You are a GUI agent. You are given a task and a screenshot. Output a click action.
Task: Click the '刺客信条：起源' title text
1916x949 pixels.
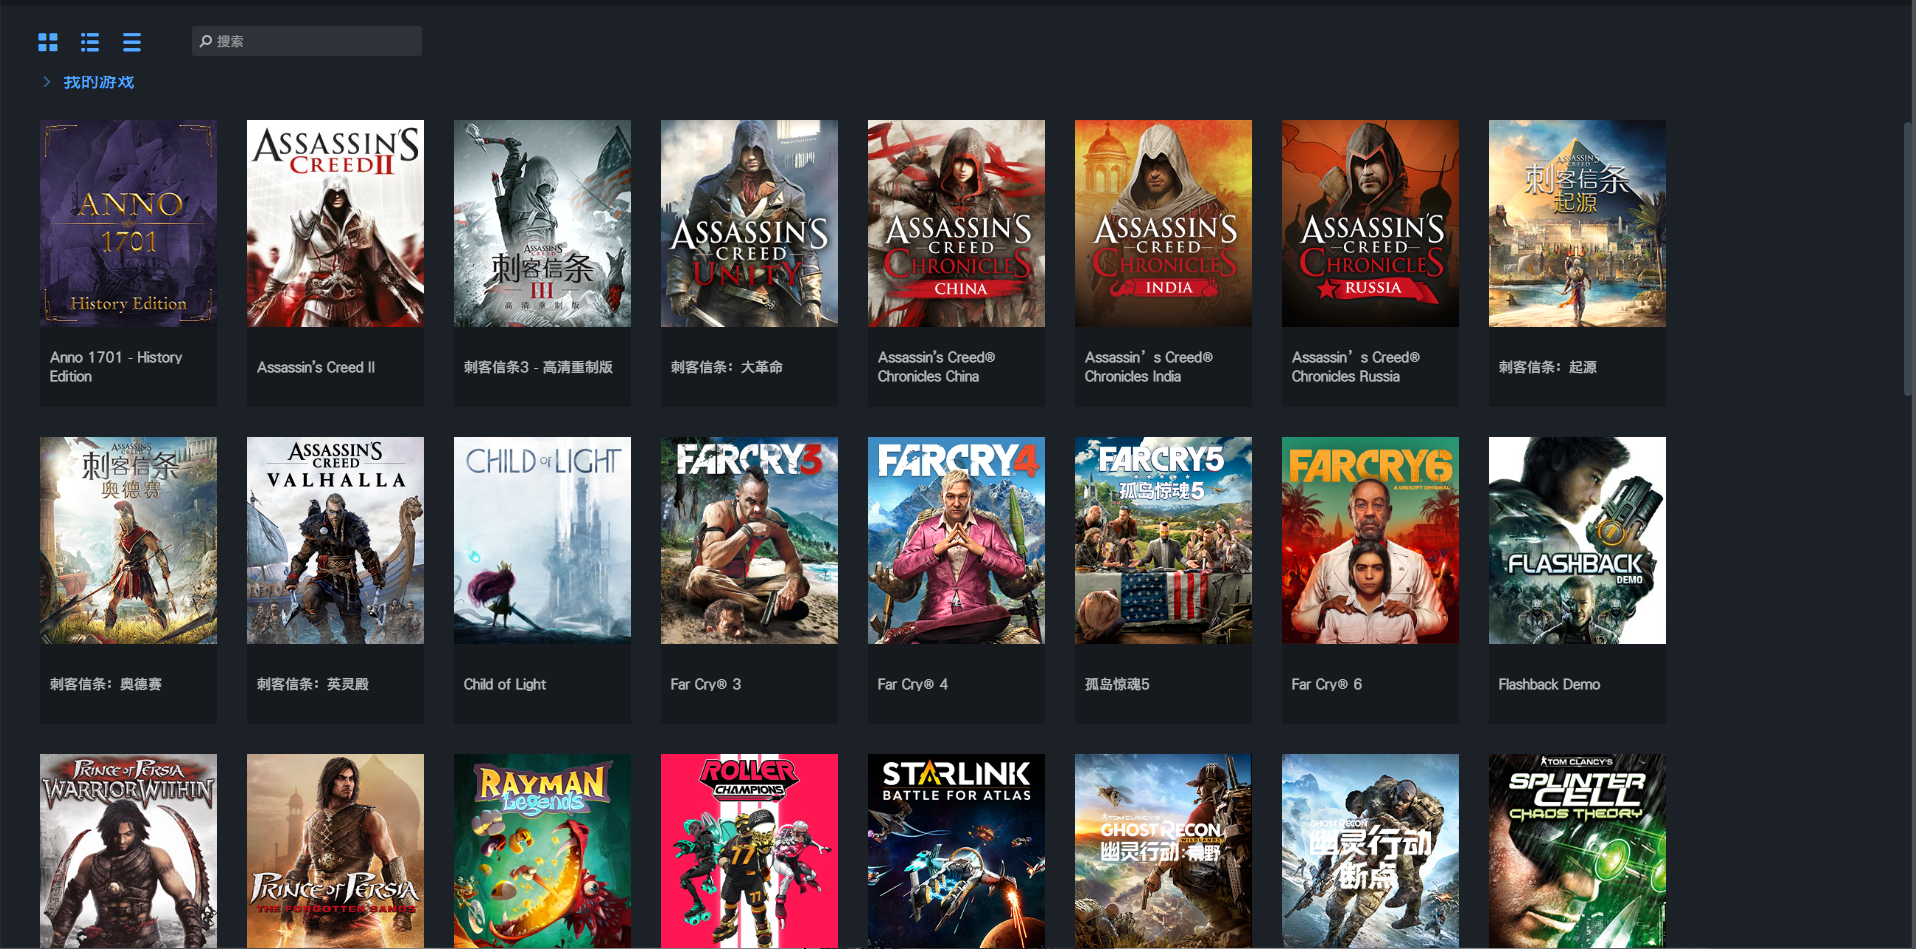(x=1548, y=367)
